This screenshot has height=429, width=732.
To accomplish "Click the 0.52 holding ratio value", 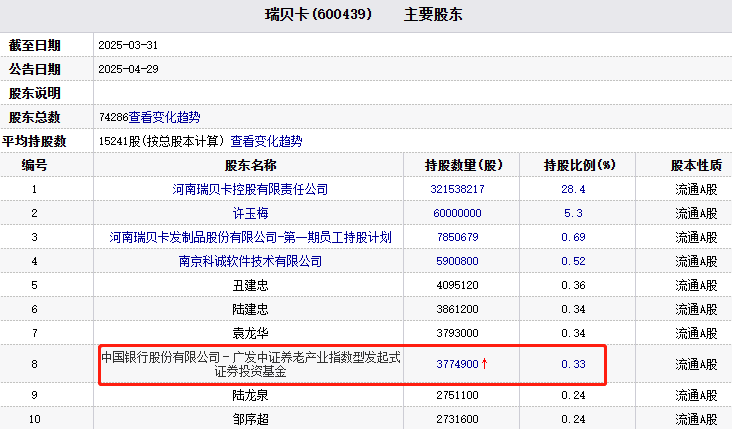I will [x=573, y=261].
